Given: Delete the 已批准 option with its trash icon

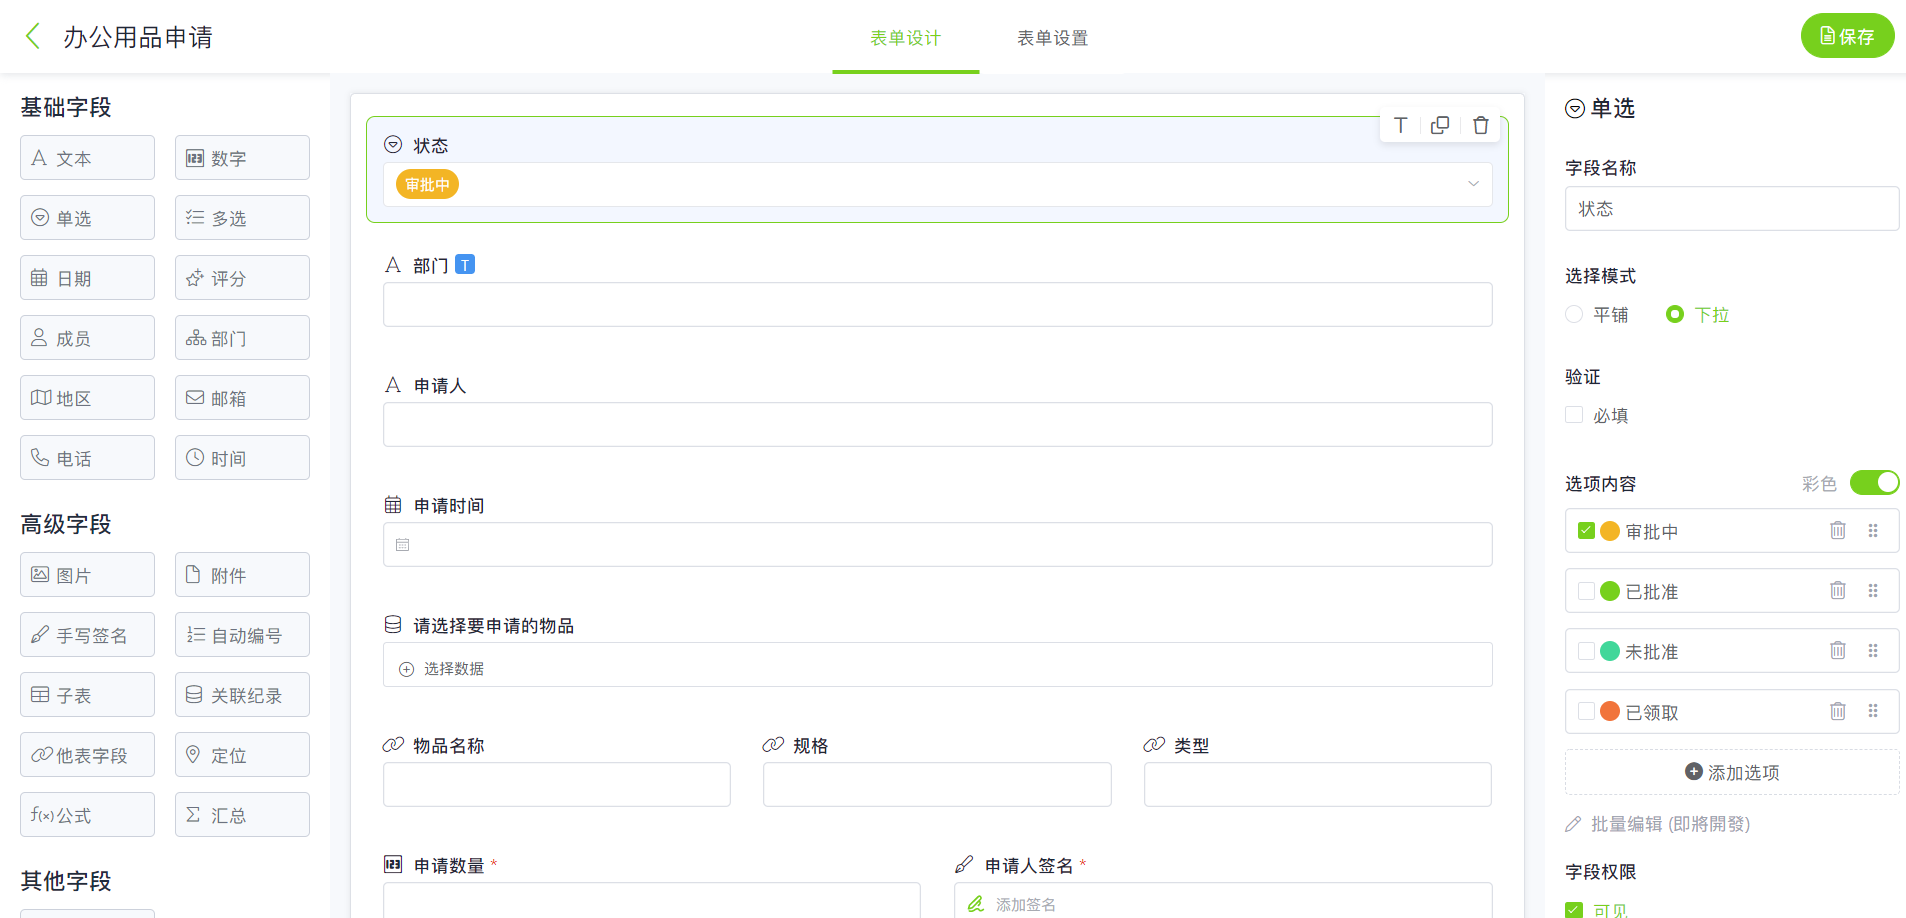Looking at the screenshot, I should pyautogui.click(x=1837, y=591).
